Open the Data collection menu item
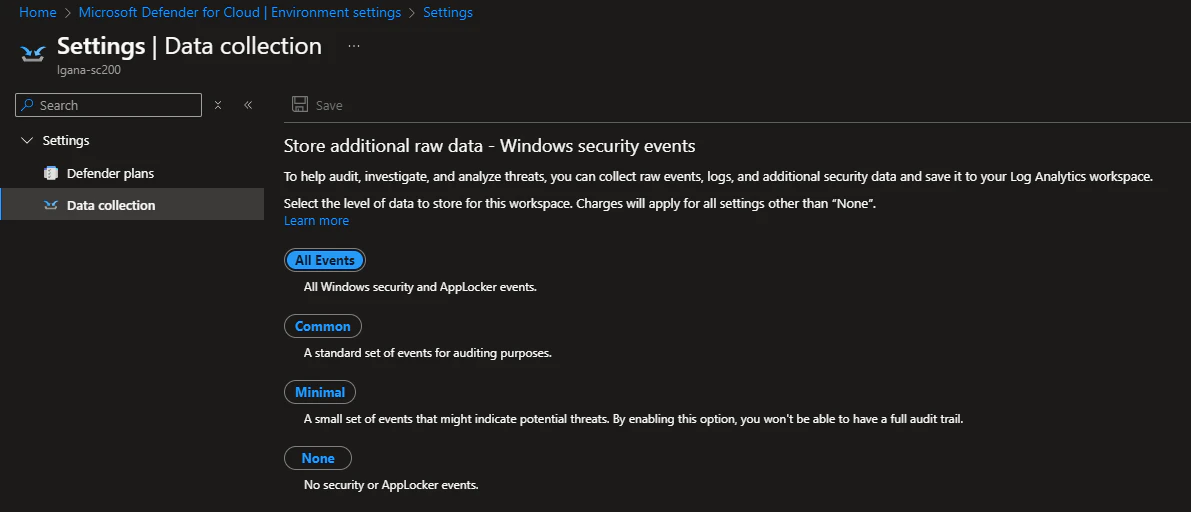 tap(111, 205)
